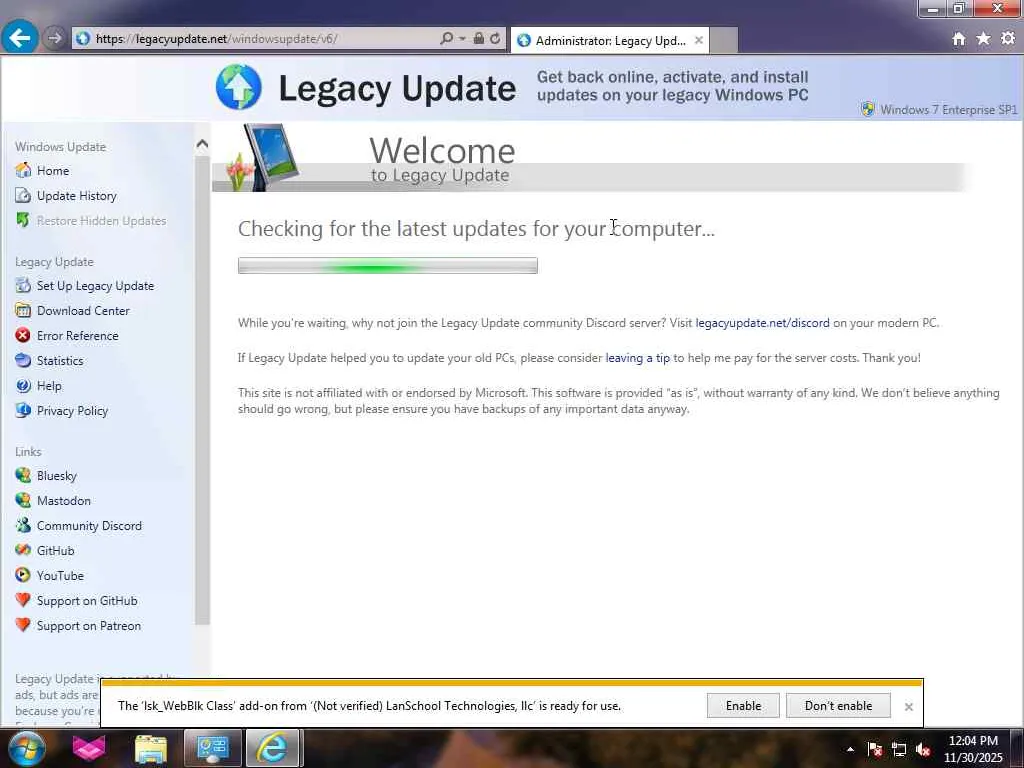1024x768 pixels.
Task: Click the leaving a tip link
Action: pos(637,358)
